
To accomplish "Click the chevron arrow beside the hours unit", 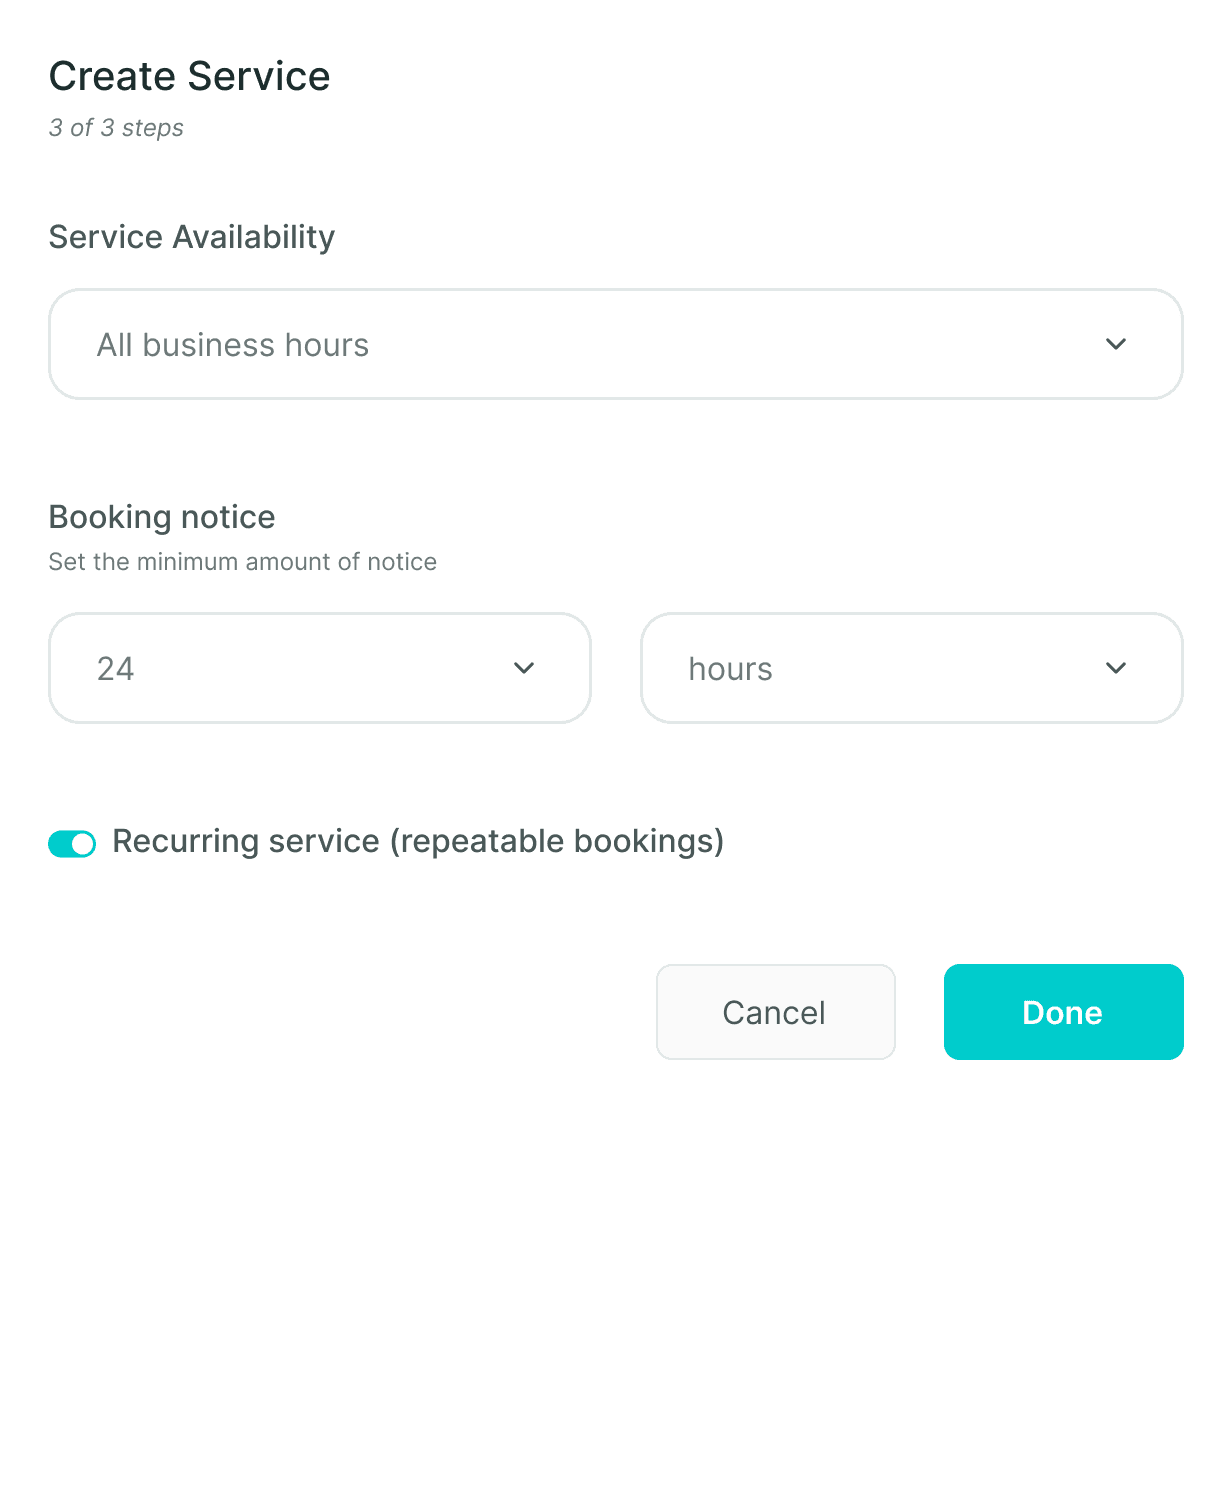I will coord(1116,668).
